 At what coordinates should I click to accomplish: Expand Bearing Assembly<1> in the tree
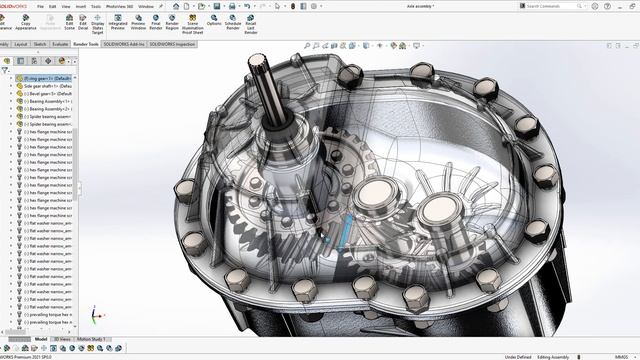[11, 101]
